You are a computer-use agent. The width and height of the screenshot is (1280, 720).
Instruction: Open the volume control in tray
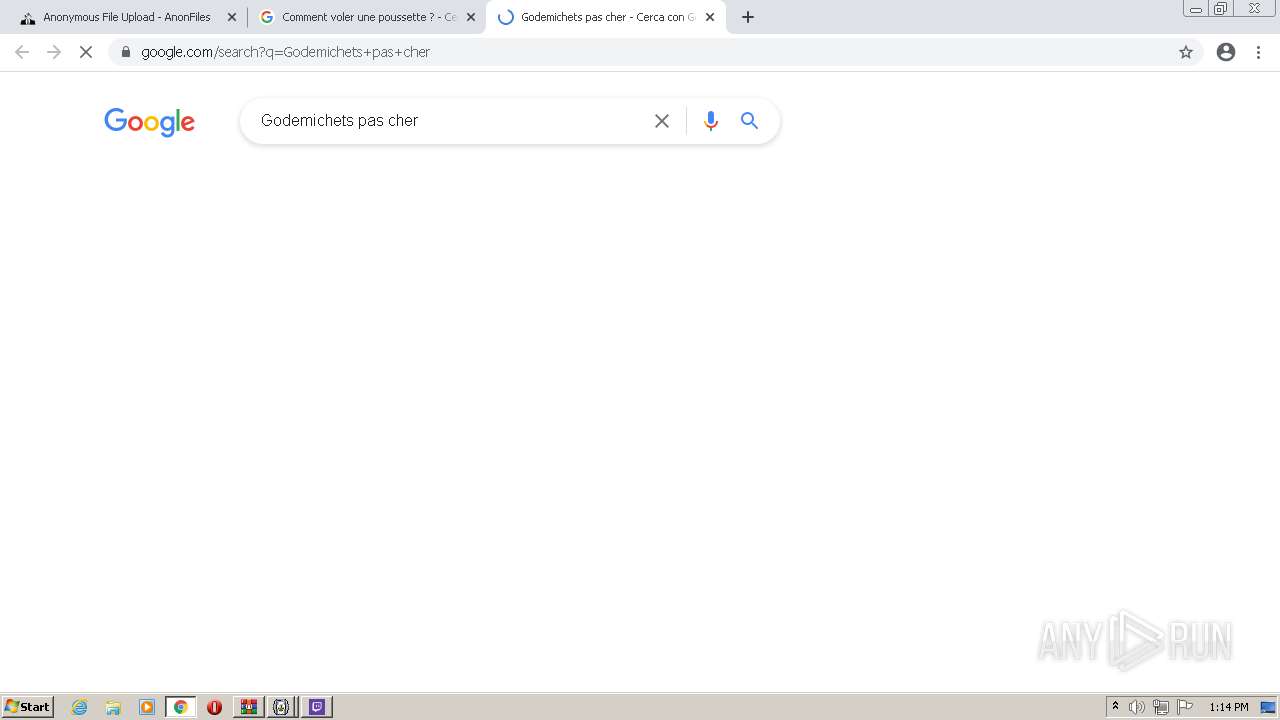(1137, 707)
